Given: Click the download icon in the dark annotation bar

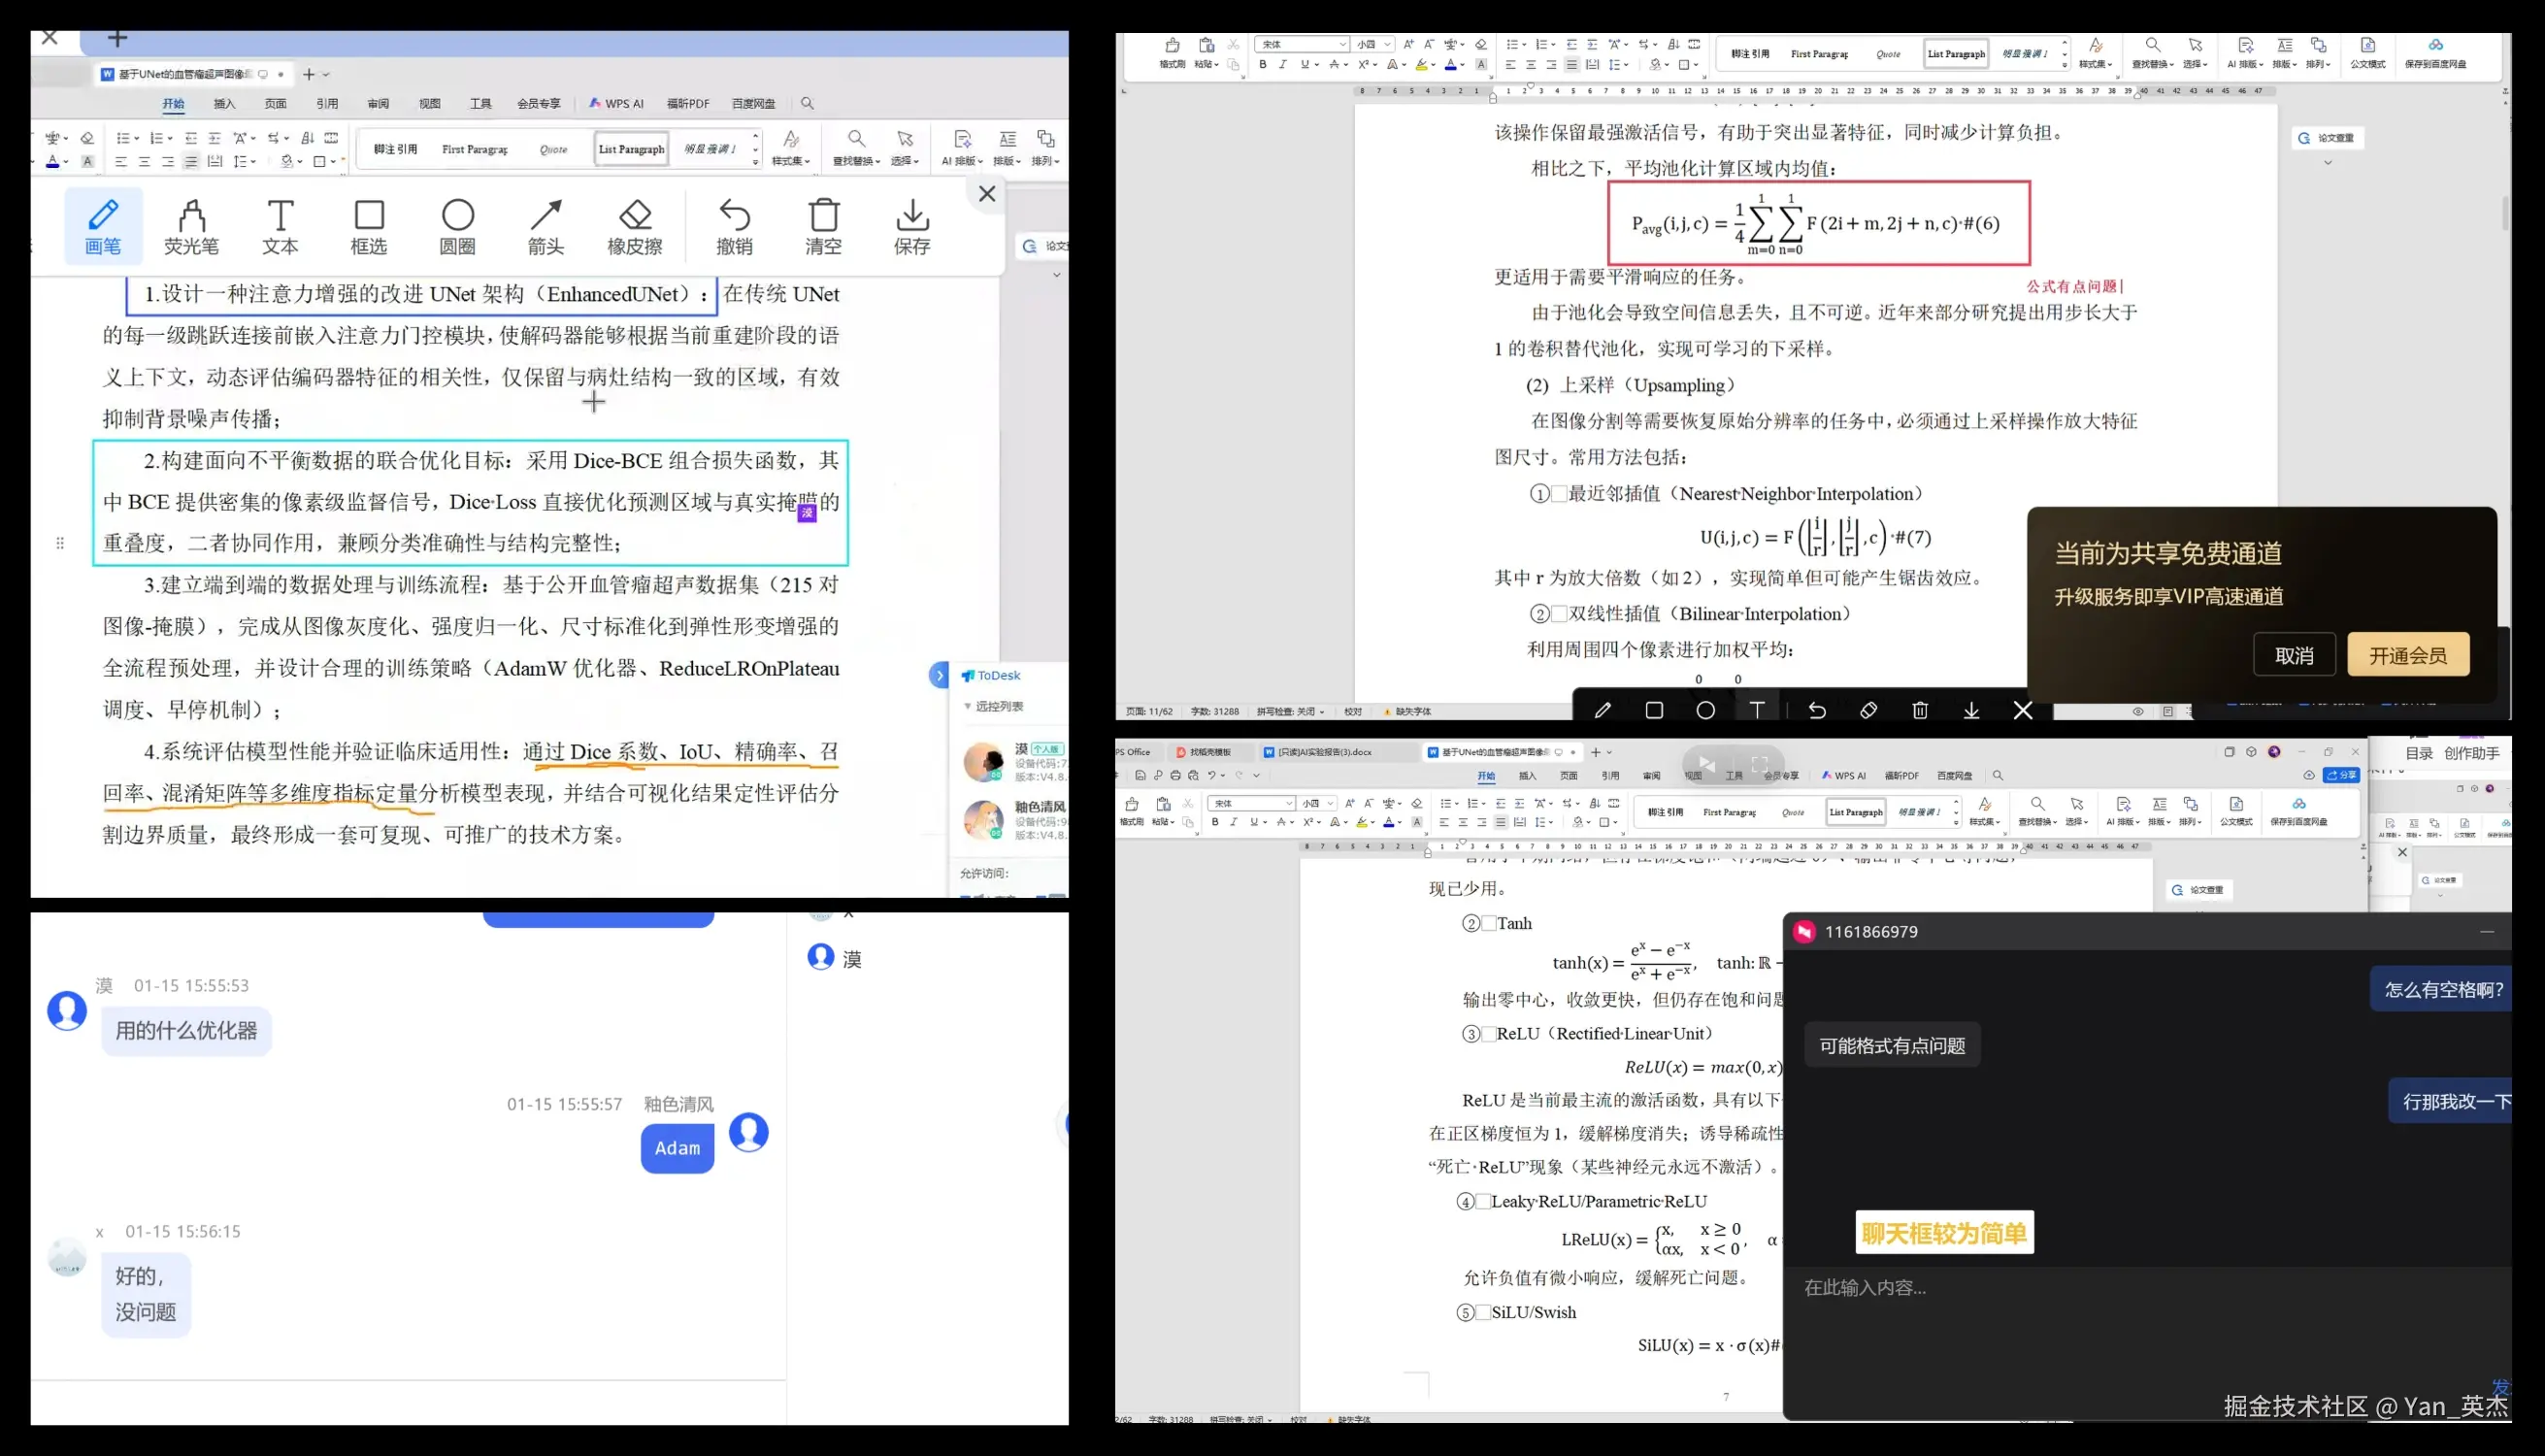Looking at the screenshot, I should point(1971,710).
